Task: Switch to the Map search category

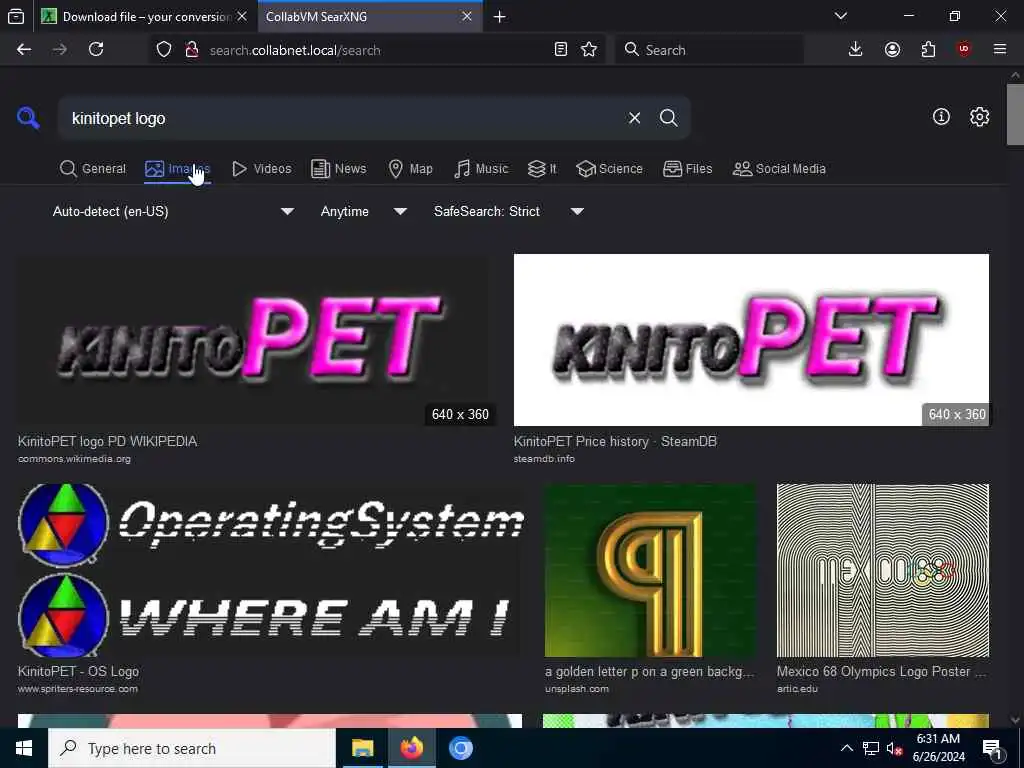Action: (411, 168)
